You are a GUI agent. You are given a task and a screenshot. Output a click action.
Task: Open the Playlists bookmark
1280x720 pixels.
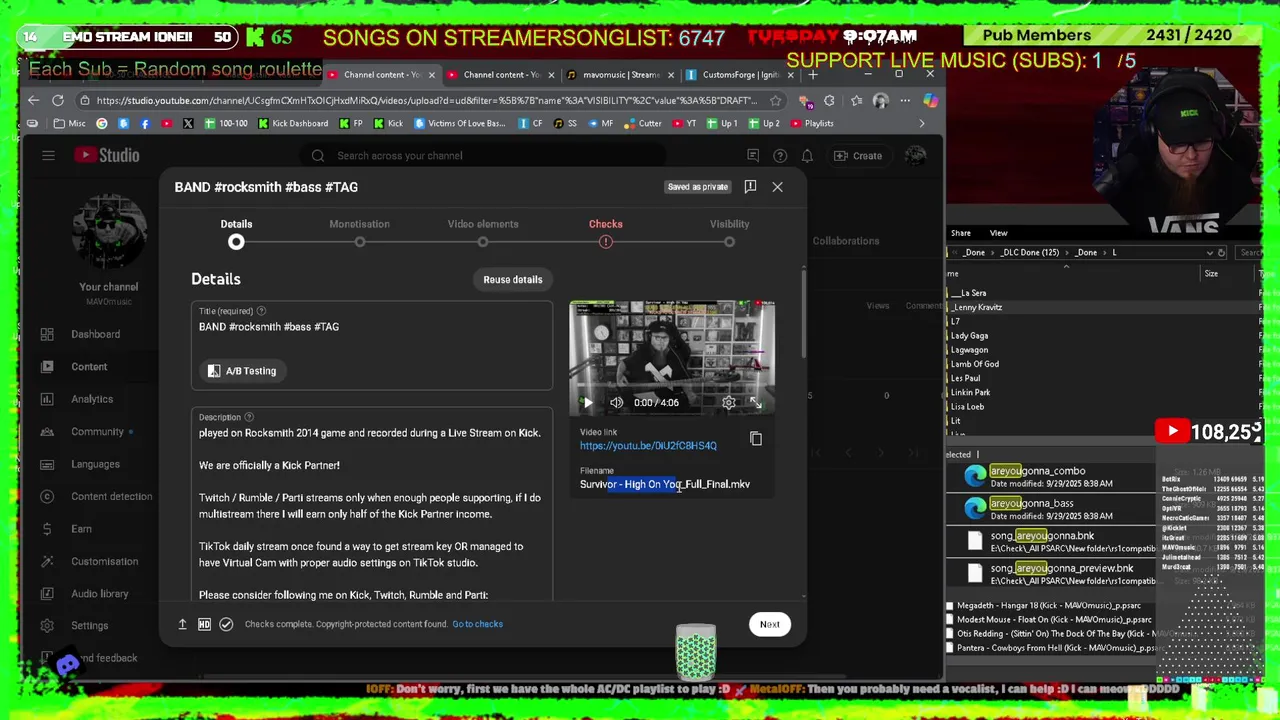[811, 123]
